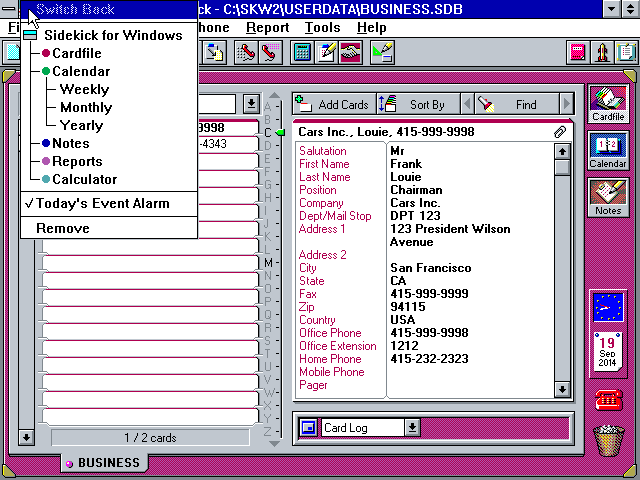Click the rocket launcher toolbar icon
640x480 pixels.
click(602, 52)
